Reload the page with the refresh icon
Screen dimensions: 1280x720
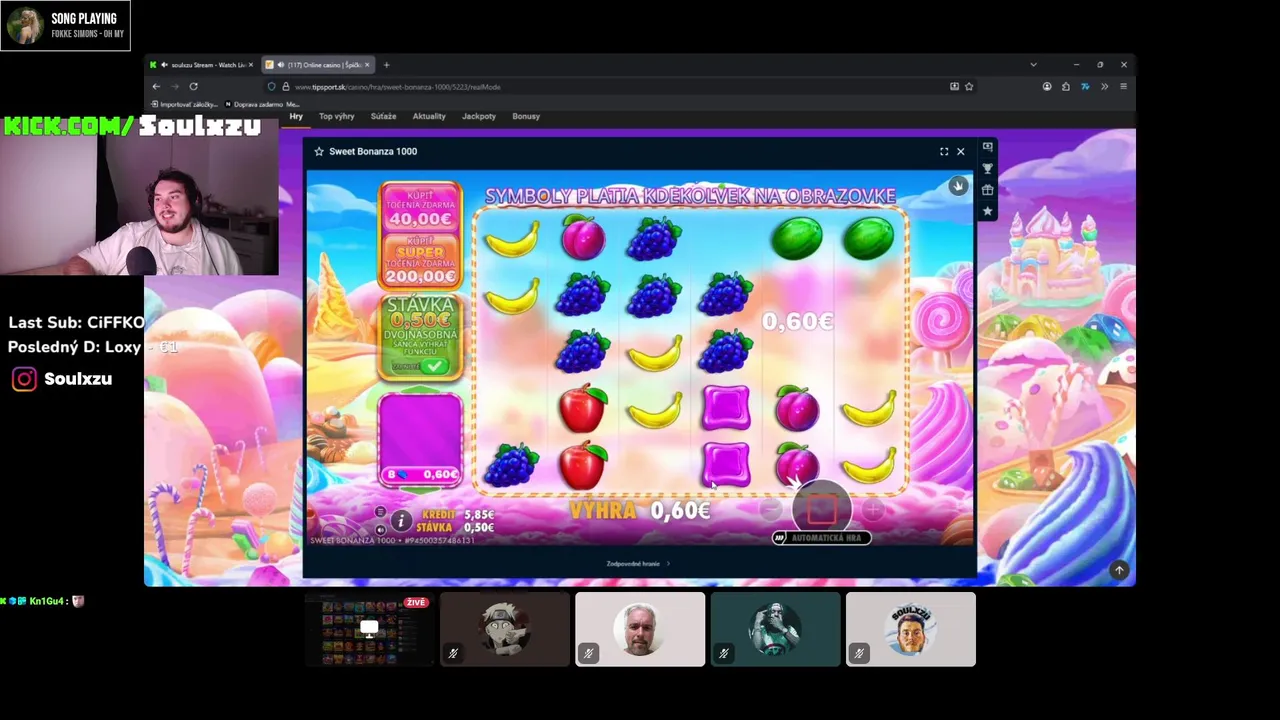193,87
